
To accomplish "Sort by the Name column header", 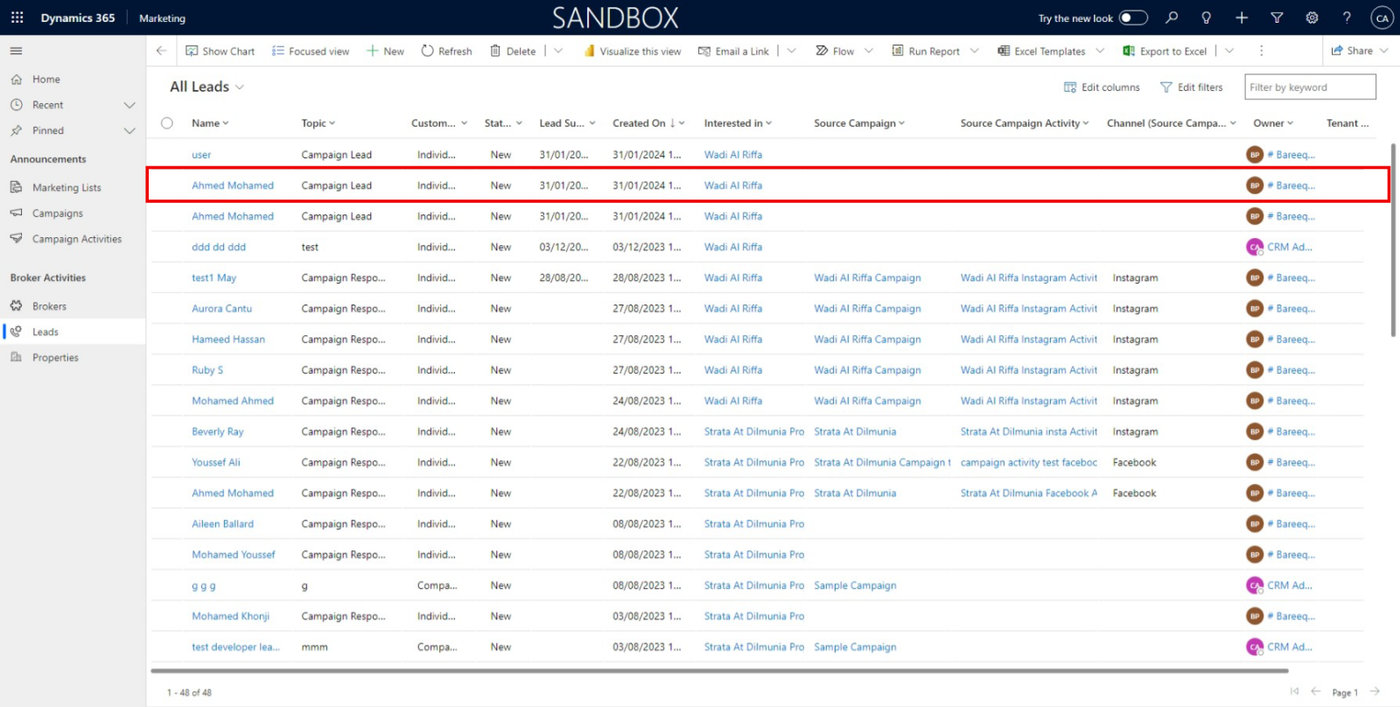I will 210,123.
